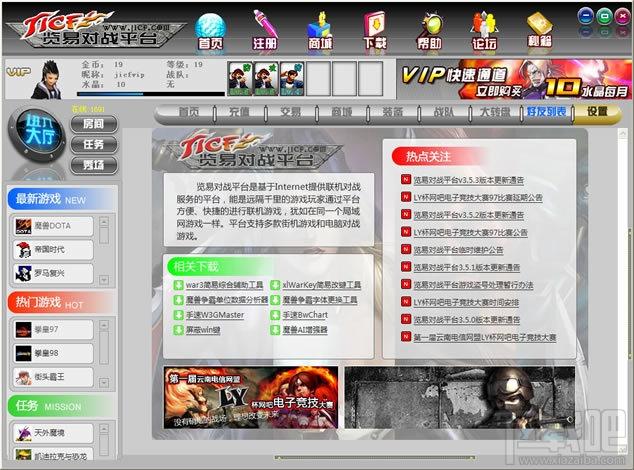Viewport: 634px width, 470px height.
Task: Open the 首页 globe icon in top toolbar
Action: (210, 31)
